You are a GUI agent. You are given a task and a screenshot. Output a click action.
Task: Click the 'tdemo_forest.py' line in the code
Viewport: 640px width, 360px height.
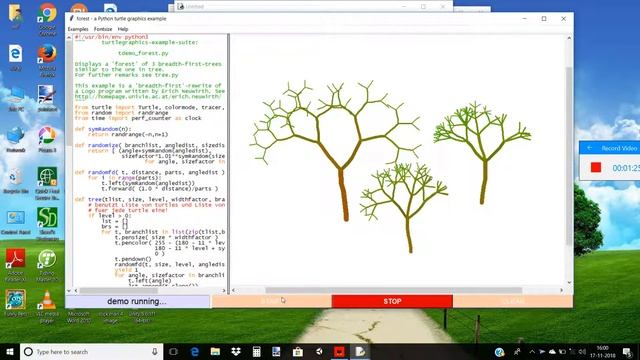(x=143, y=53)
